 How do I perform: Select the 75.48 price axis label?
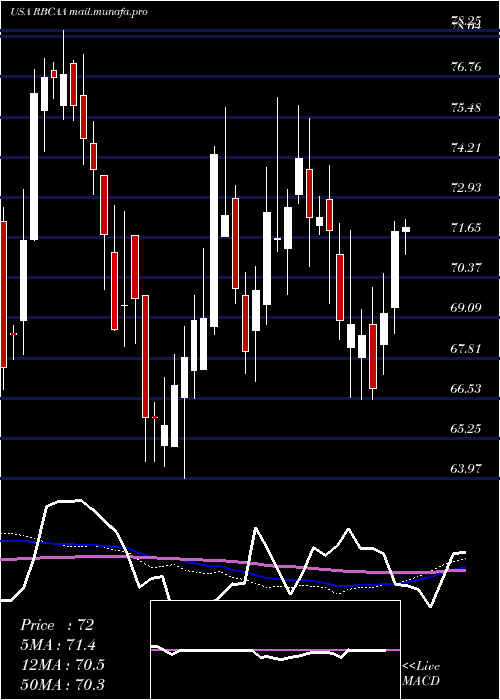(466, 108)
